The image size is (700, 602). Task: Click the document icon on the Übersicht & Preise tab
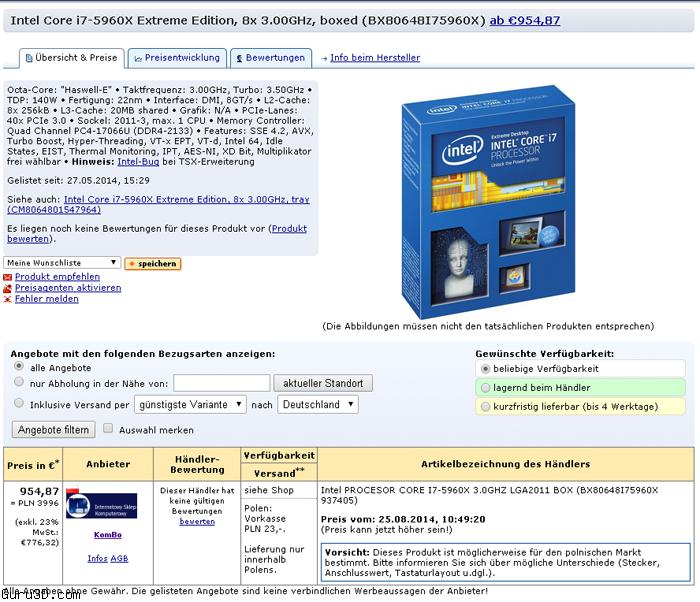coord(29,59)
